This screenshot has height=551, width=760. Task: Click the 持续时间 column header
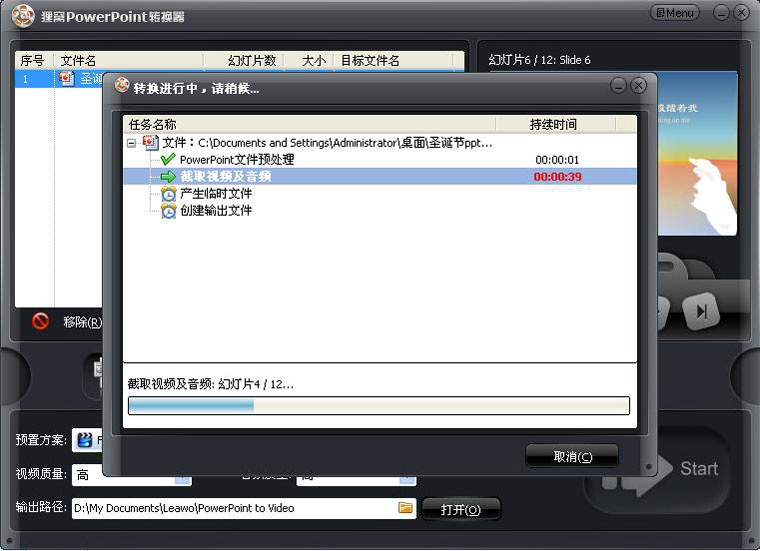(555, 125)
